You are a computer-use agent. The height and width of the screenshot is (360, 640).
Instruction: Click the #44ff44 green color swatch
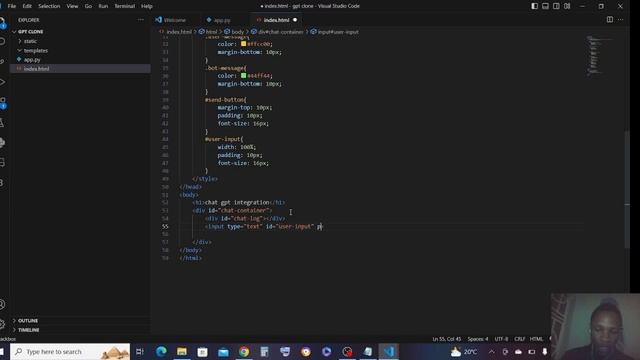(x=243, y=76)
